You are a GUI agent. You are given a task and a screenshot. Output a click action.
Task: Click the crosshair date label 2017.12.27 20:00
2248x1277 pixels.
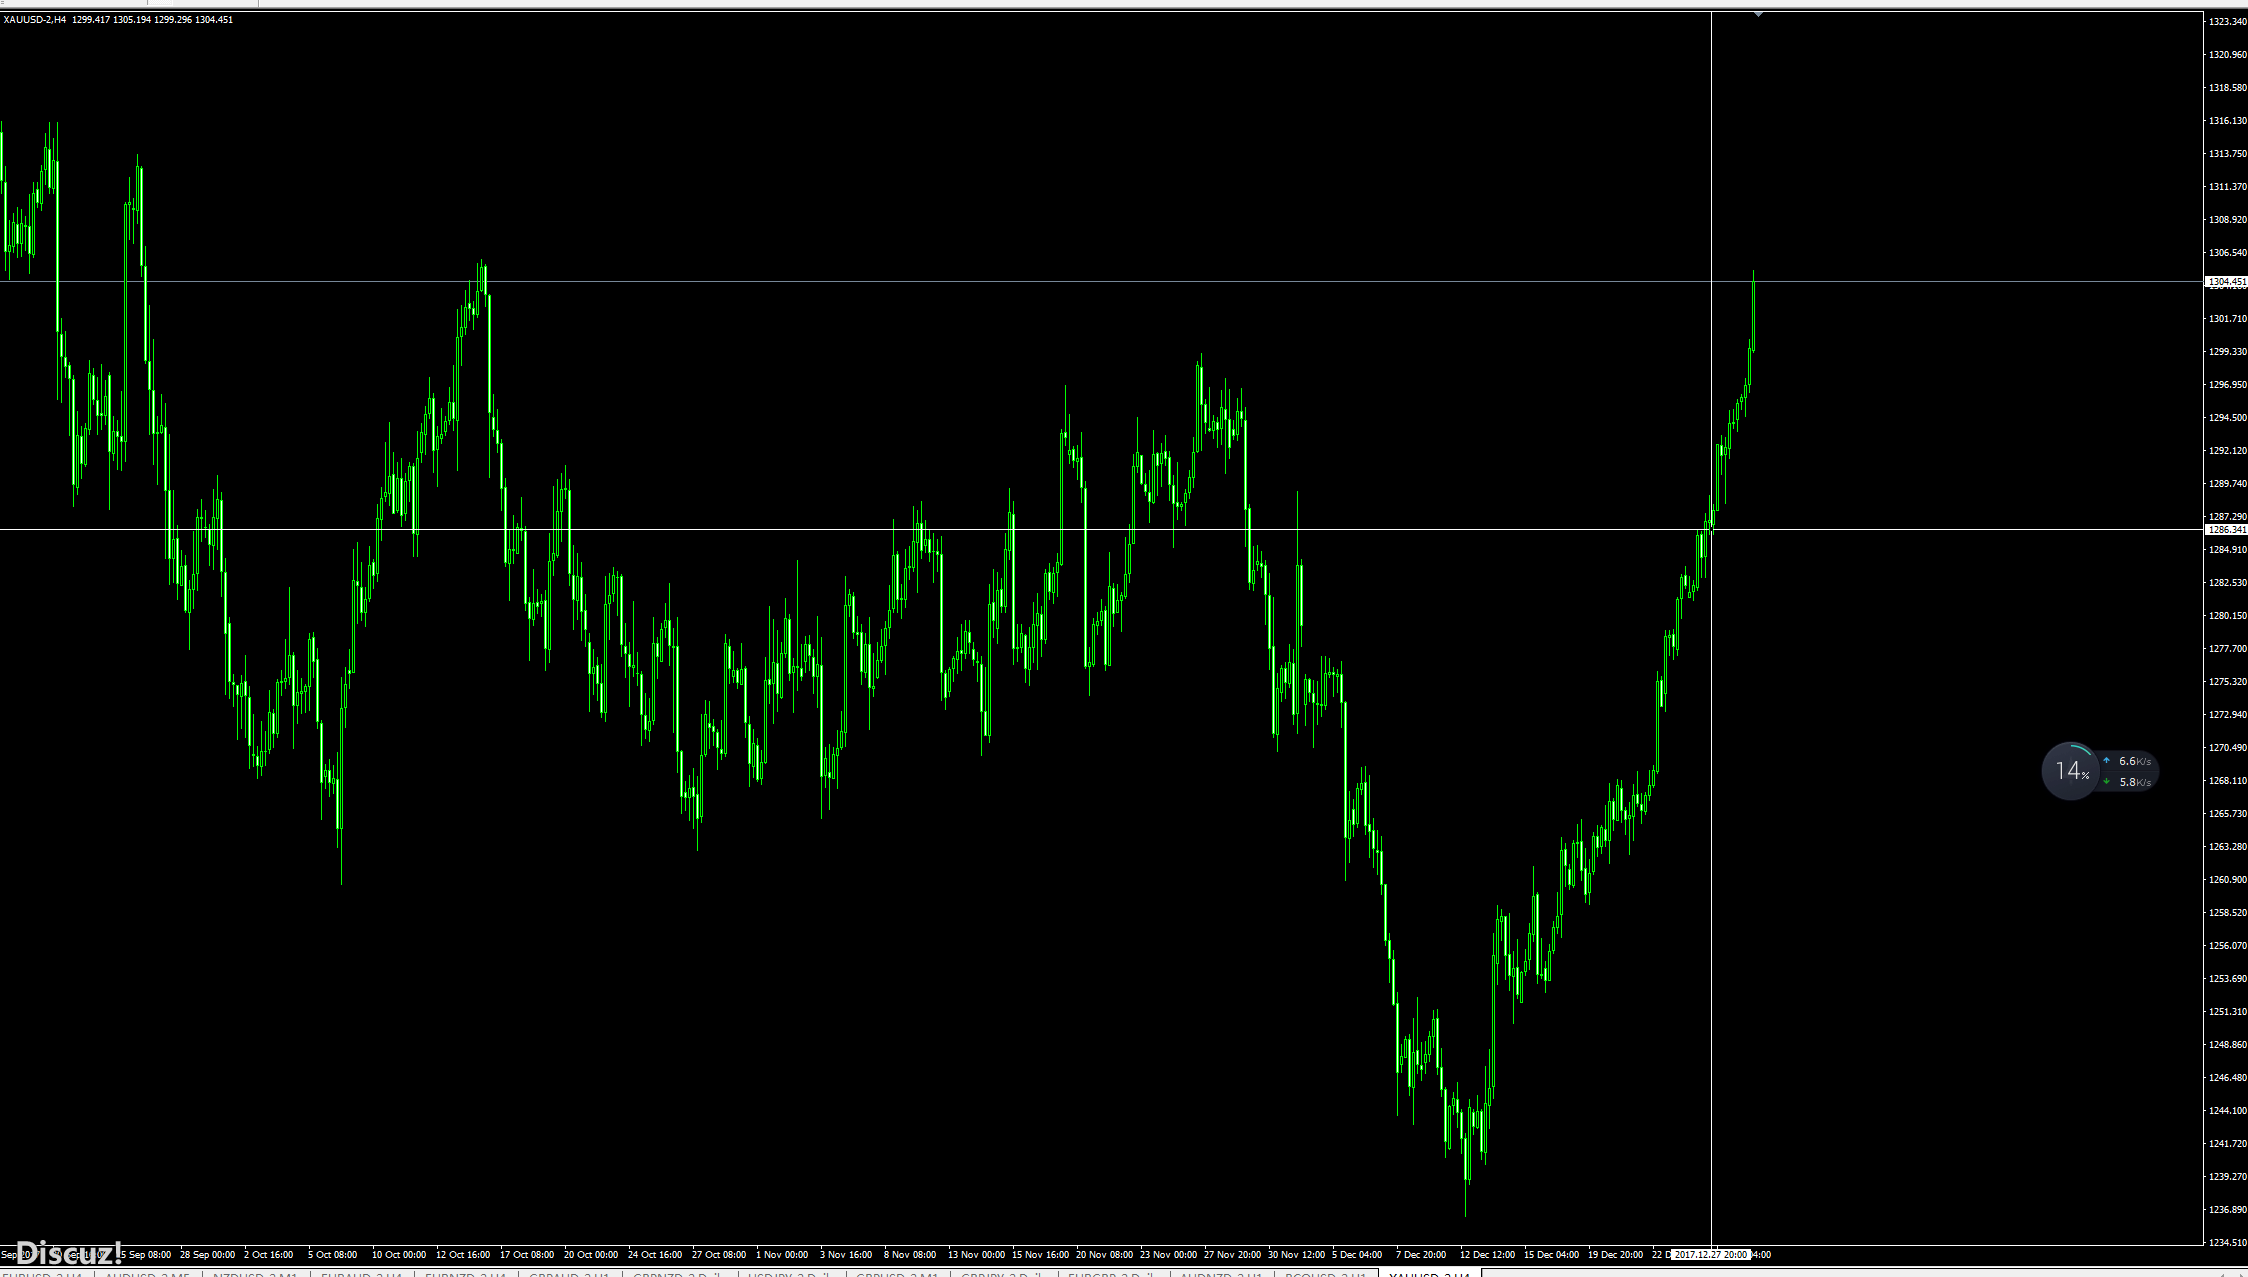click(x=1711, y=1254)
